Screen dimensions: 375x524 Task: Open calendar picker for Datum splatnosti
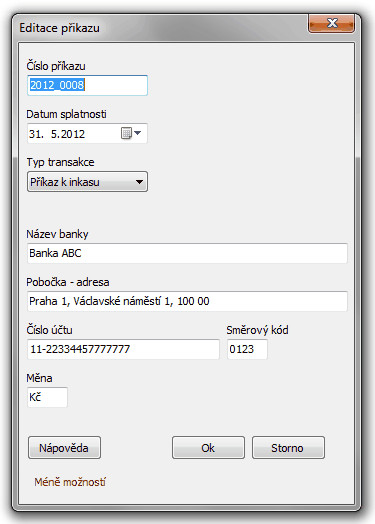tap(131, 133)
